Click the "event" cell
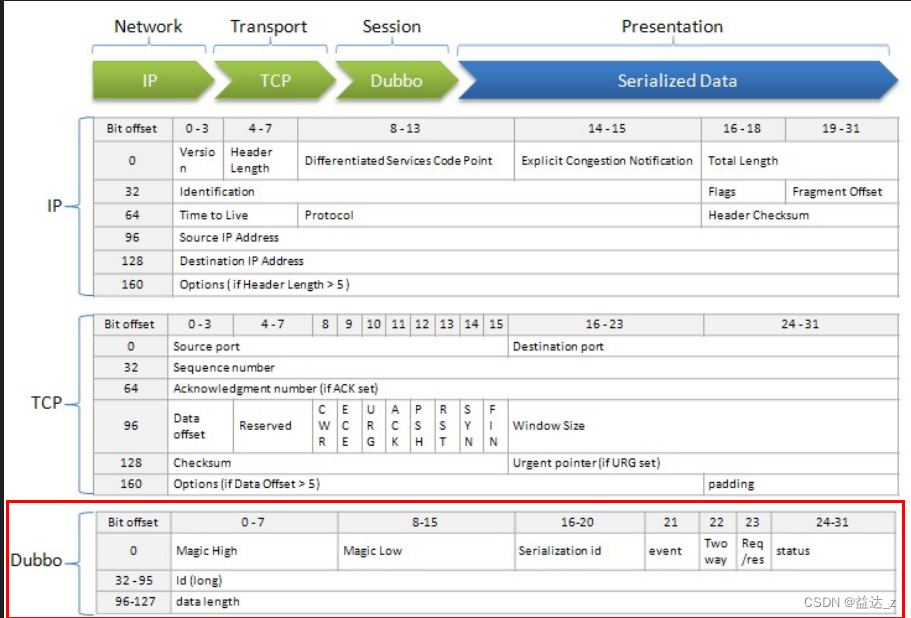Viewport: 911px width, 618px height. click(672, 551)
